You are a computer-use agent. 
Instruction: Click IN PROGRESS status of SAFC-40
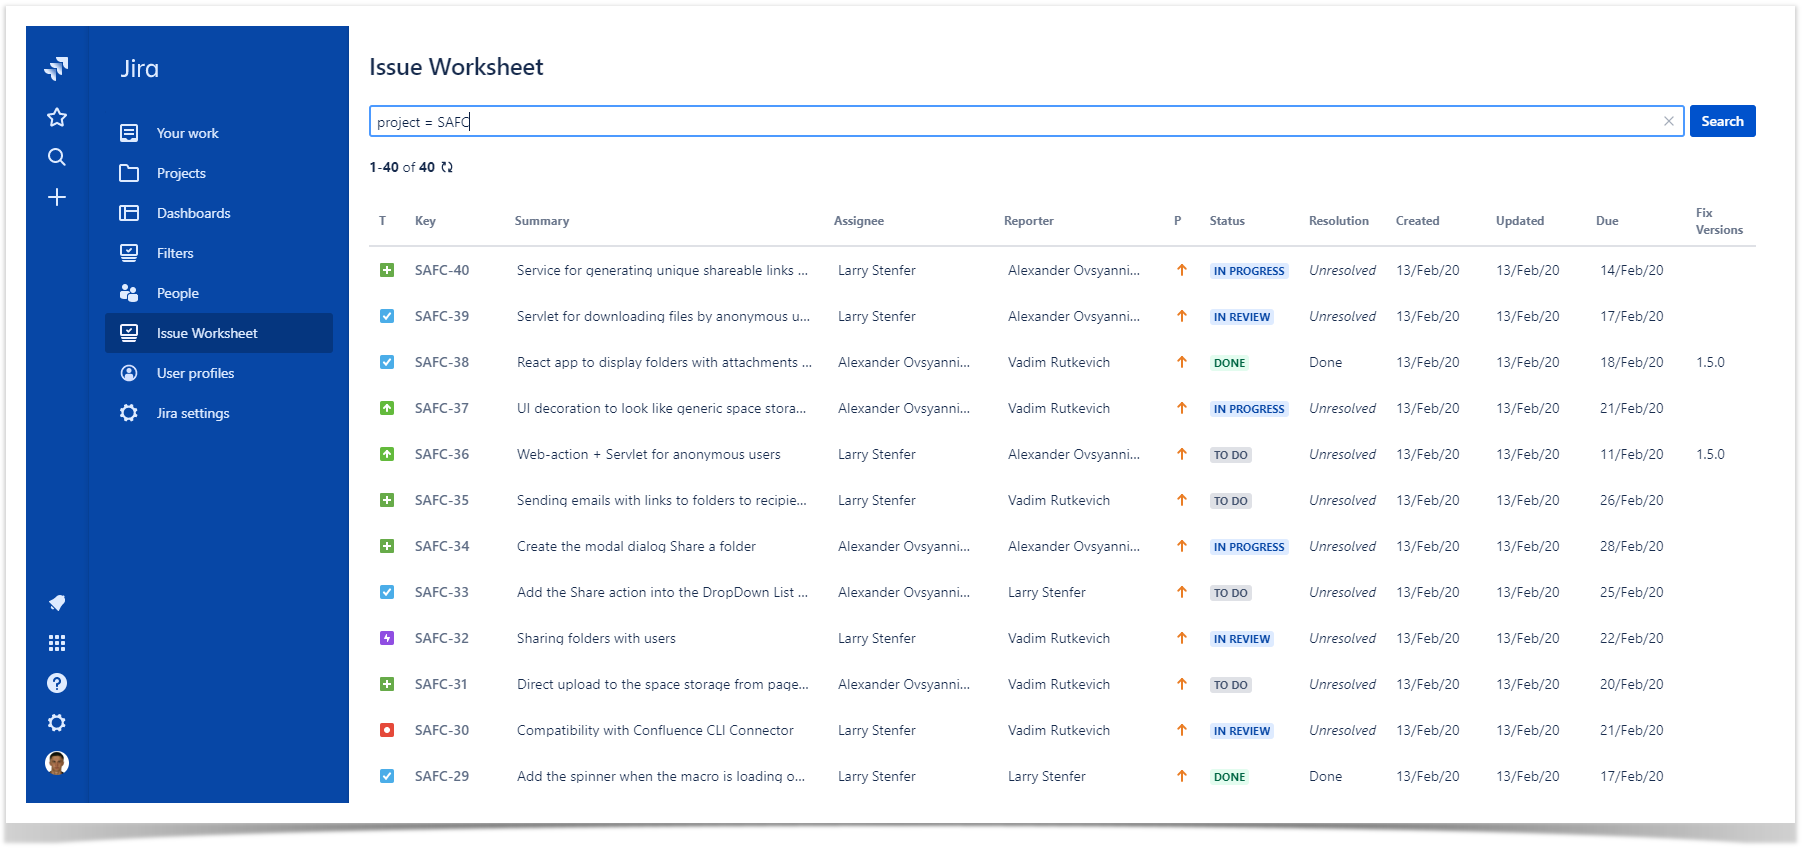(x=1248, y=271)
